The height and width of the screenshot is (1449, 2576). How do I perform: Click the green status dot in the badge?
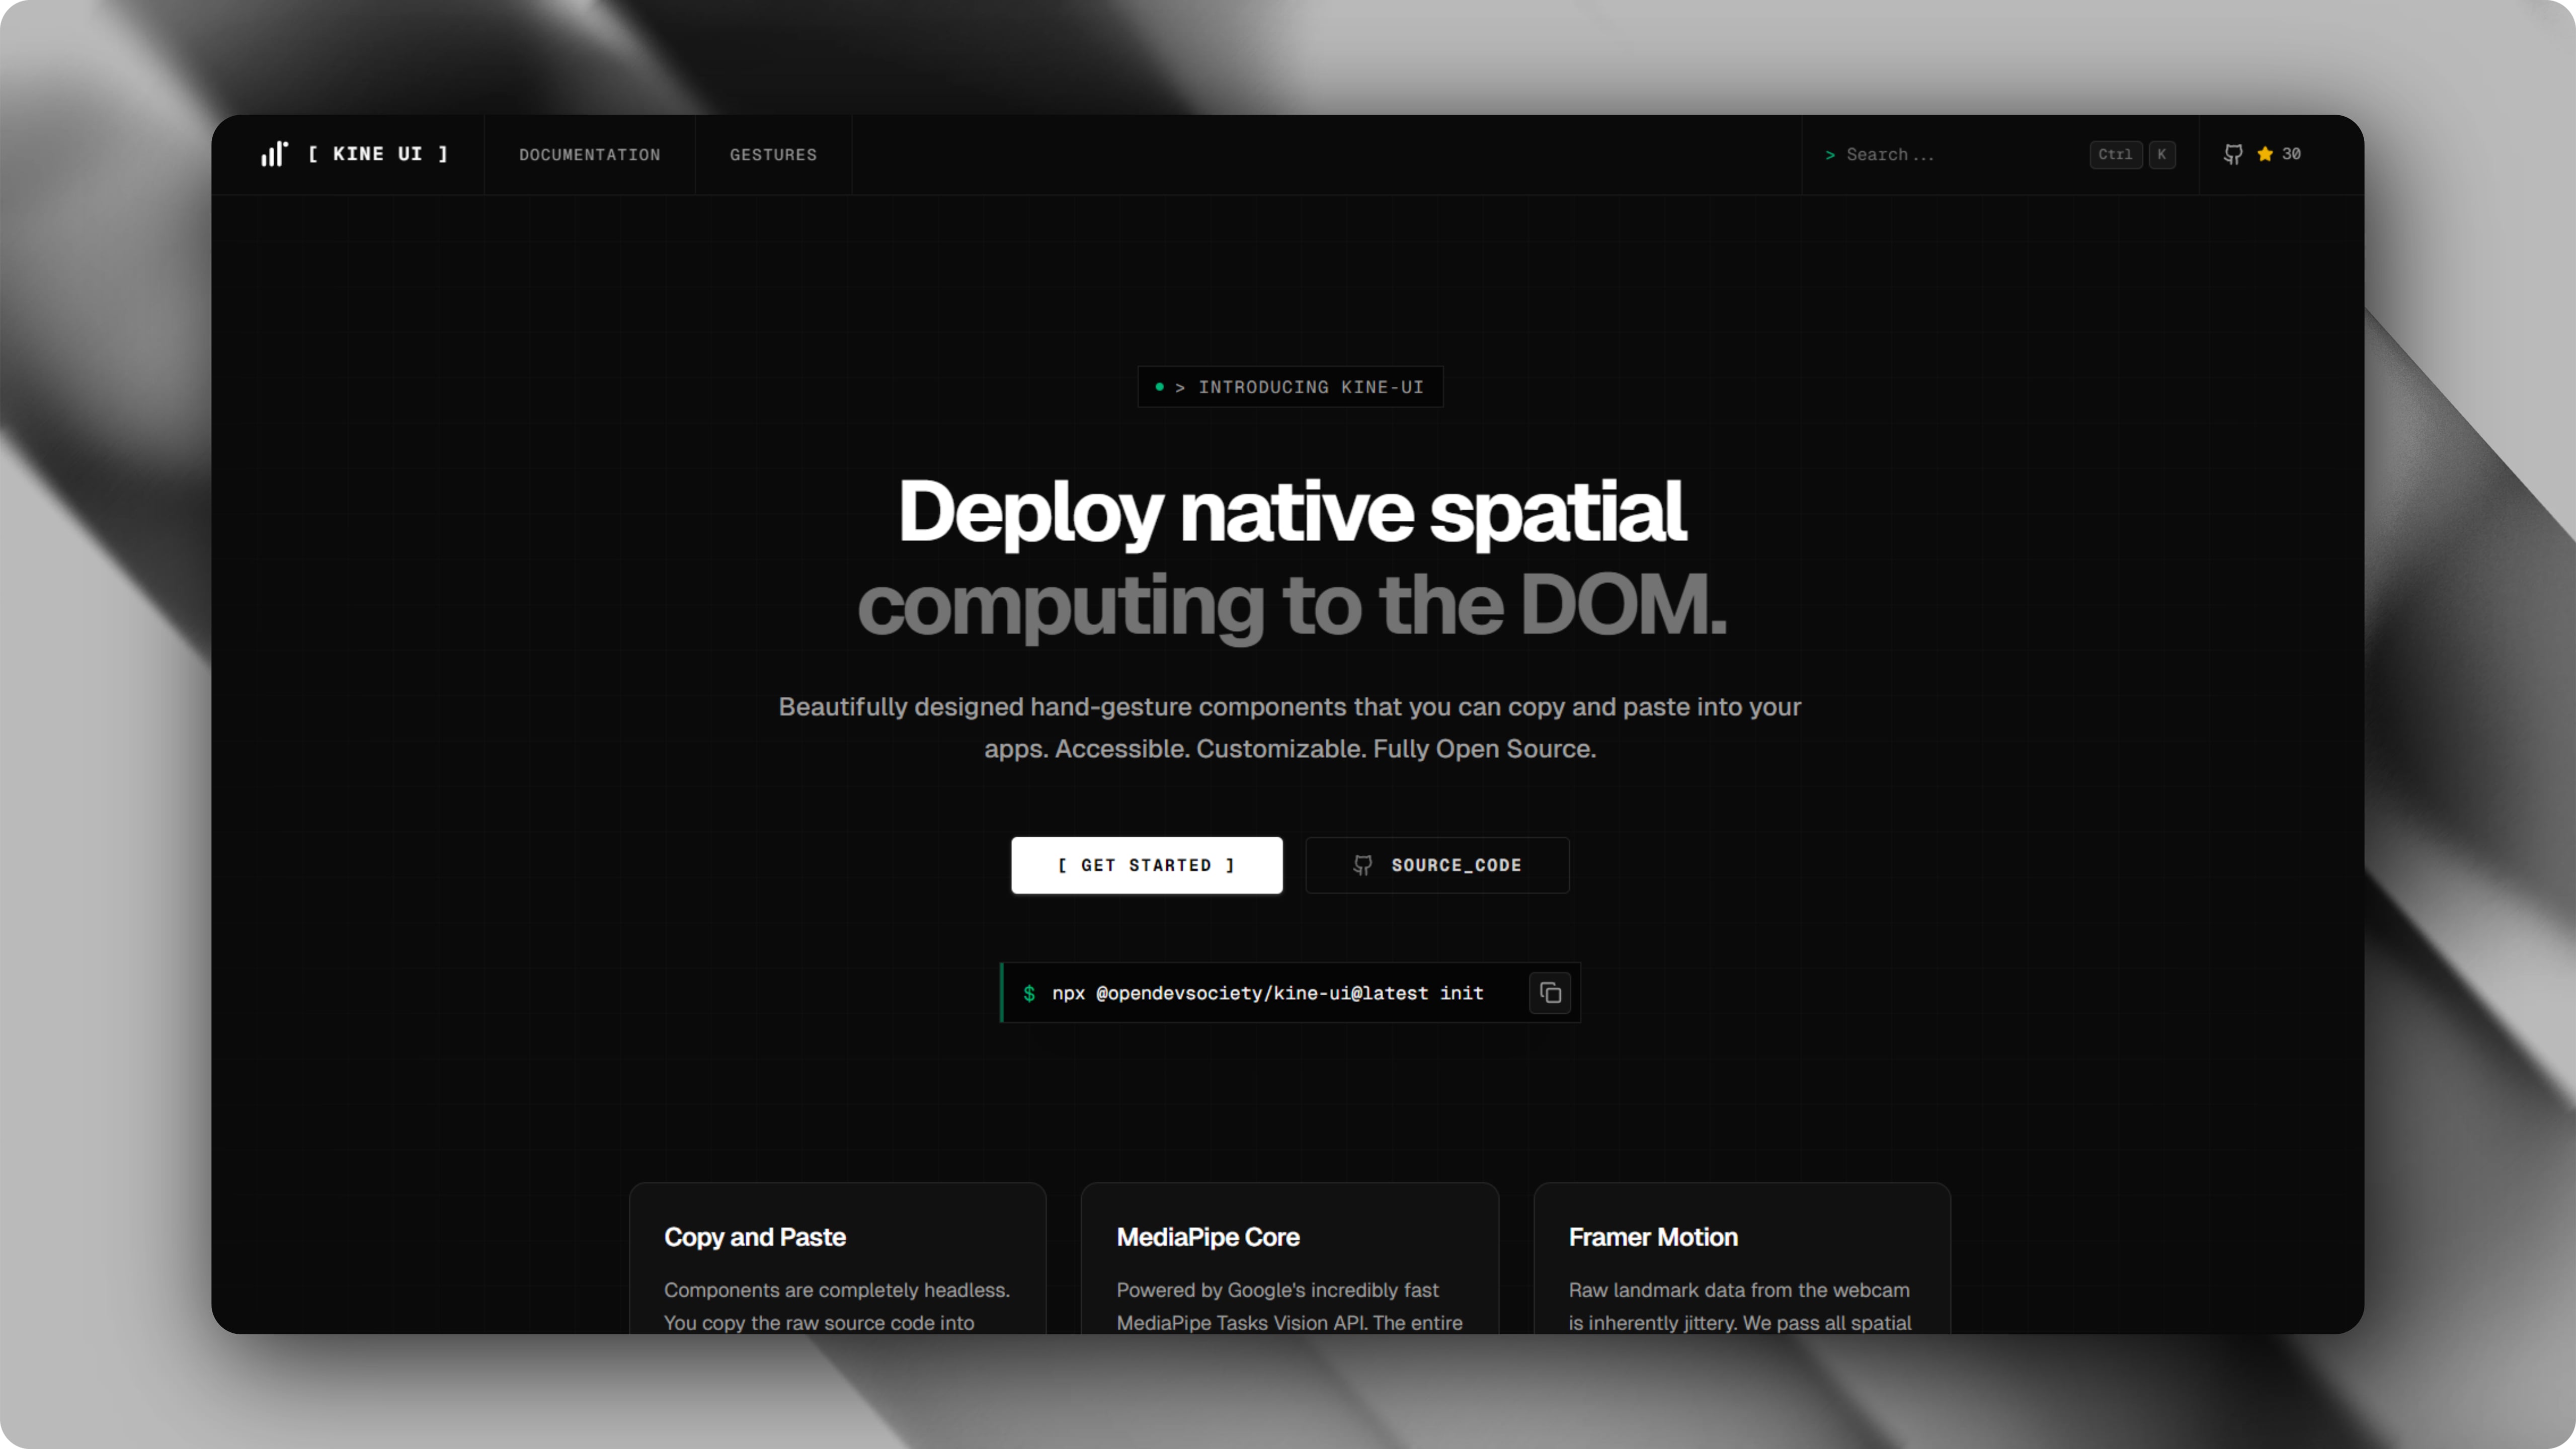click(x=1159, y=387)
